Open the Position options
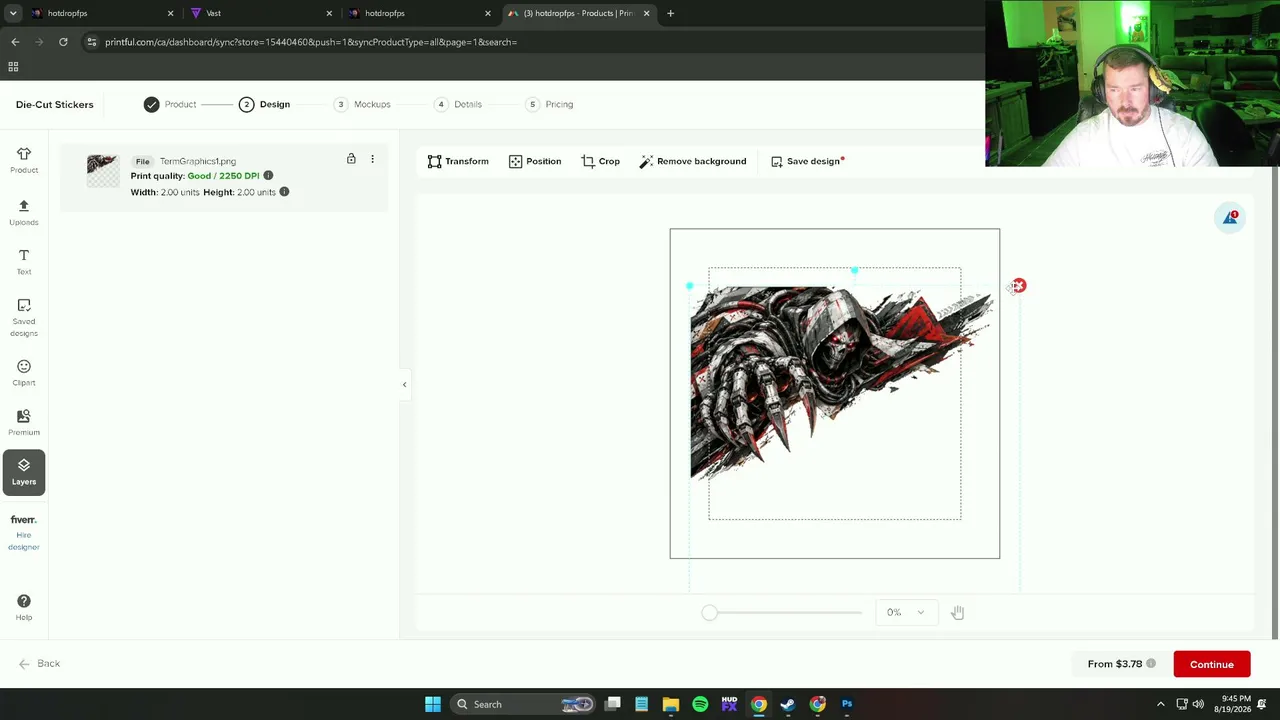Image resolution: width=1280 pixels, height=720 pixels. 535,161
